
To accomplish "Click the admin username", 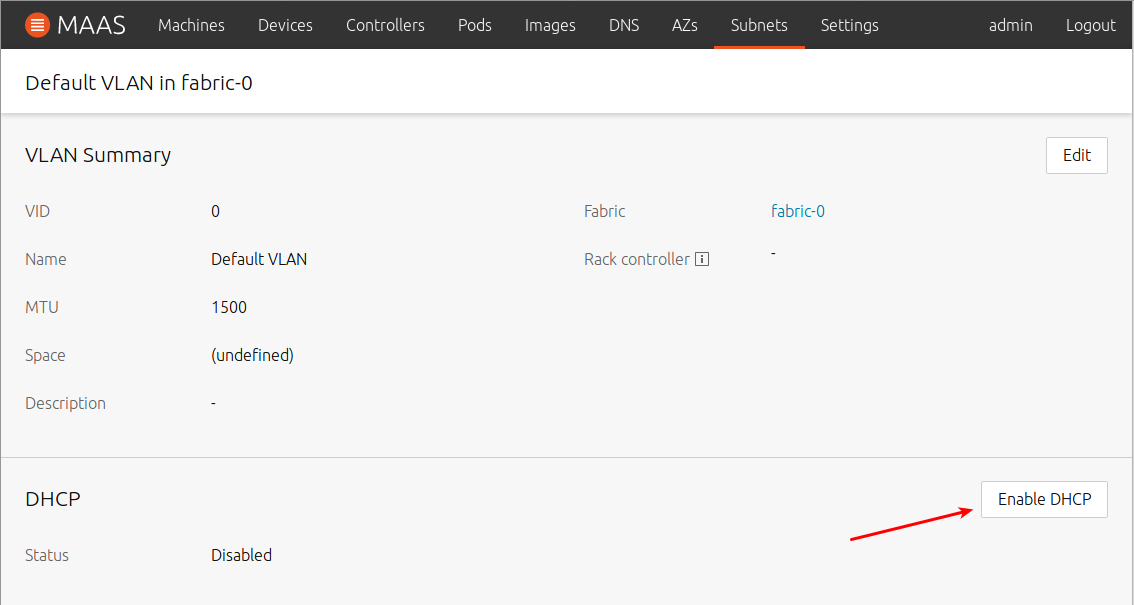I will 1010,25.
